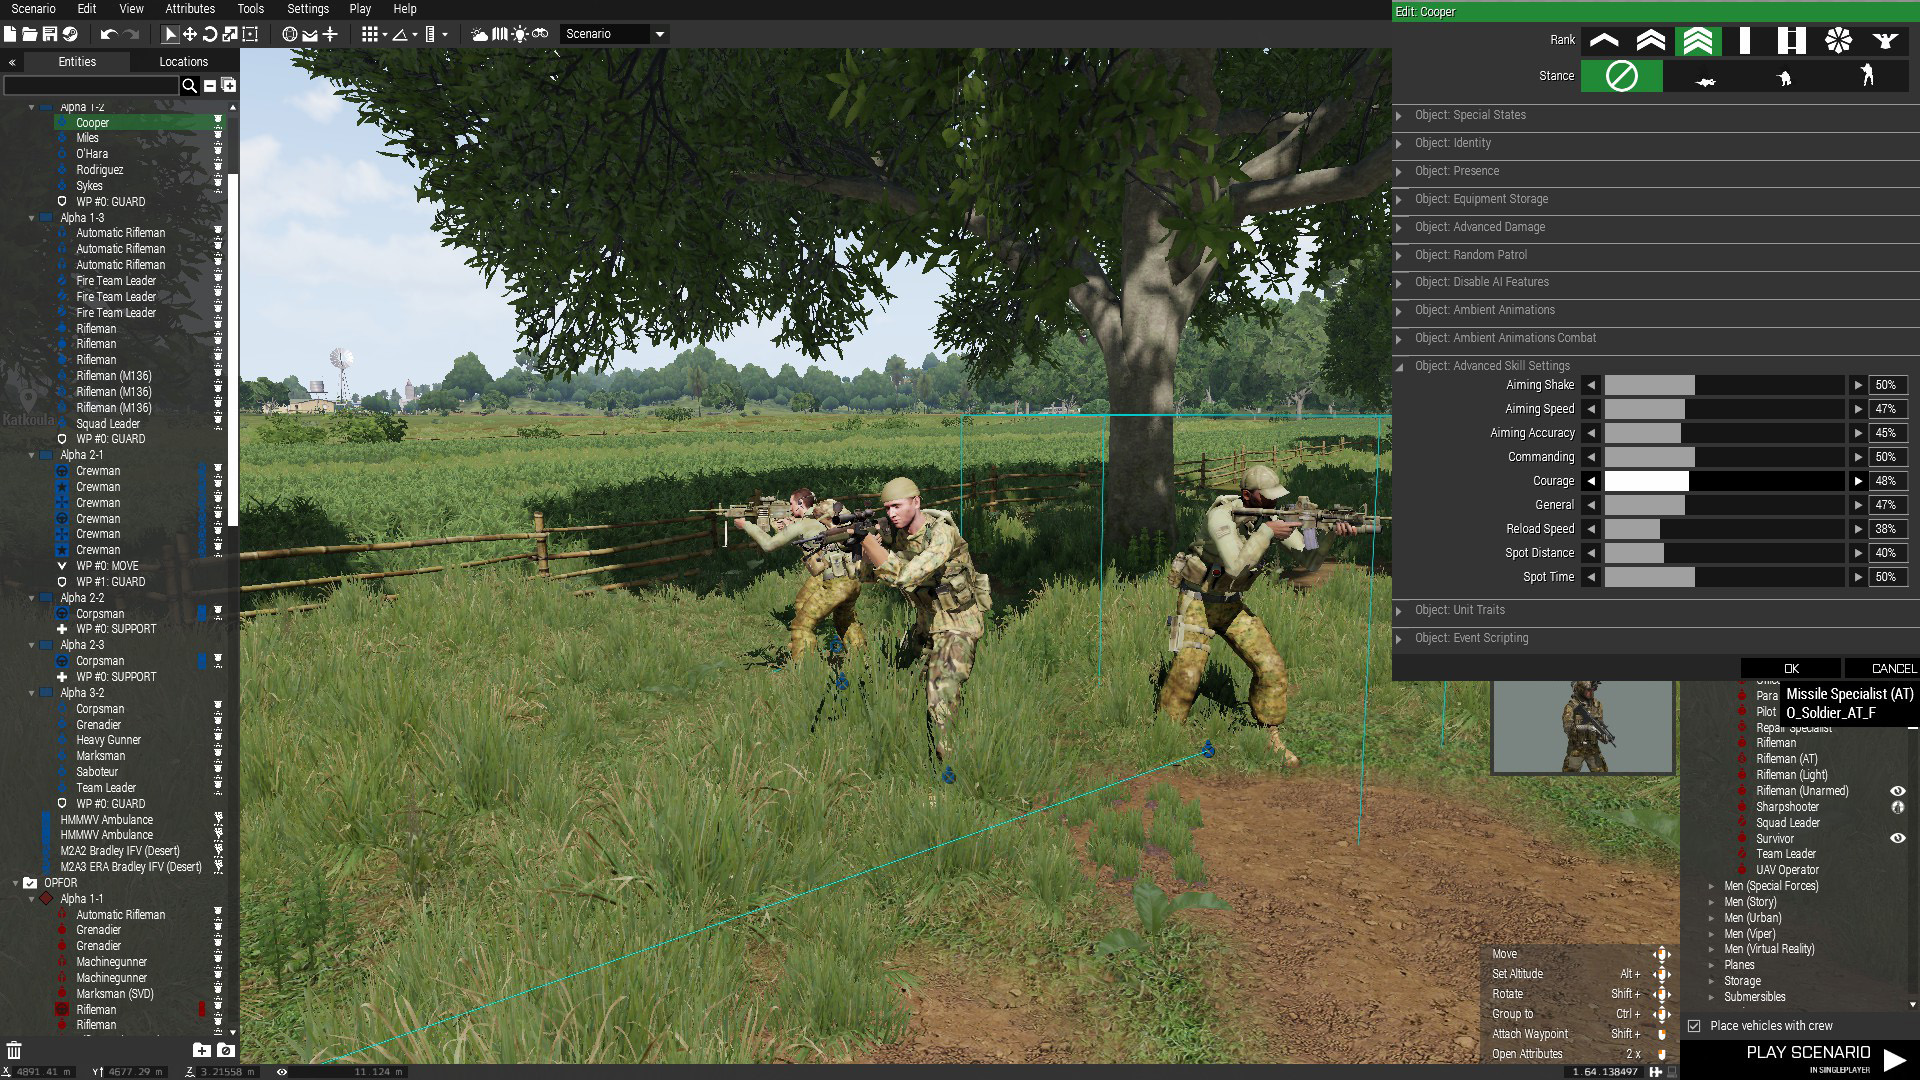
Task: Click the Undo arrow in toolbar
Action: point(108,34)
